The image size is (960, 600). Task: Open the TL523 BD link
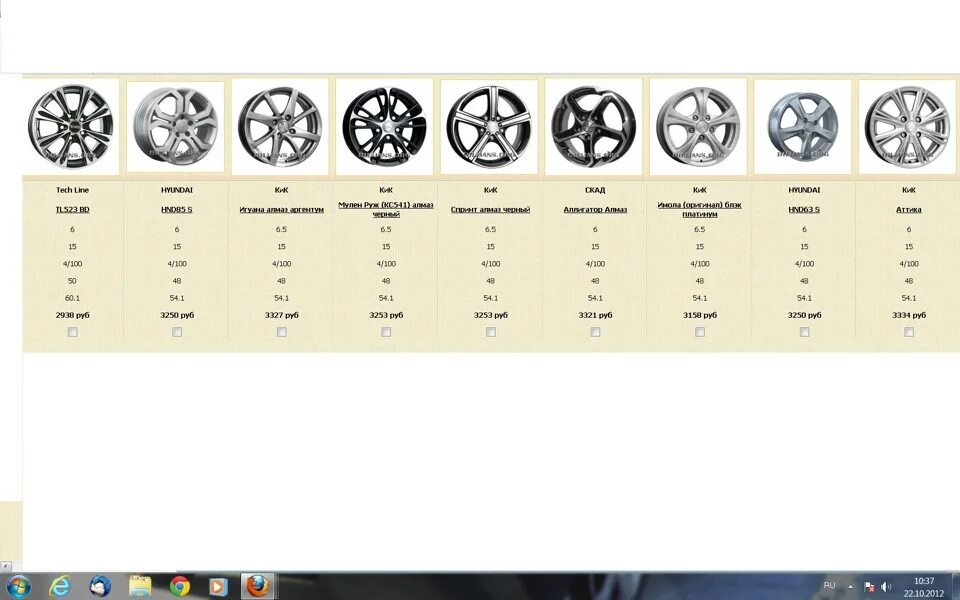pos(72,209)
